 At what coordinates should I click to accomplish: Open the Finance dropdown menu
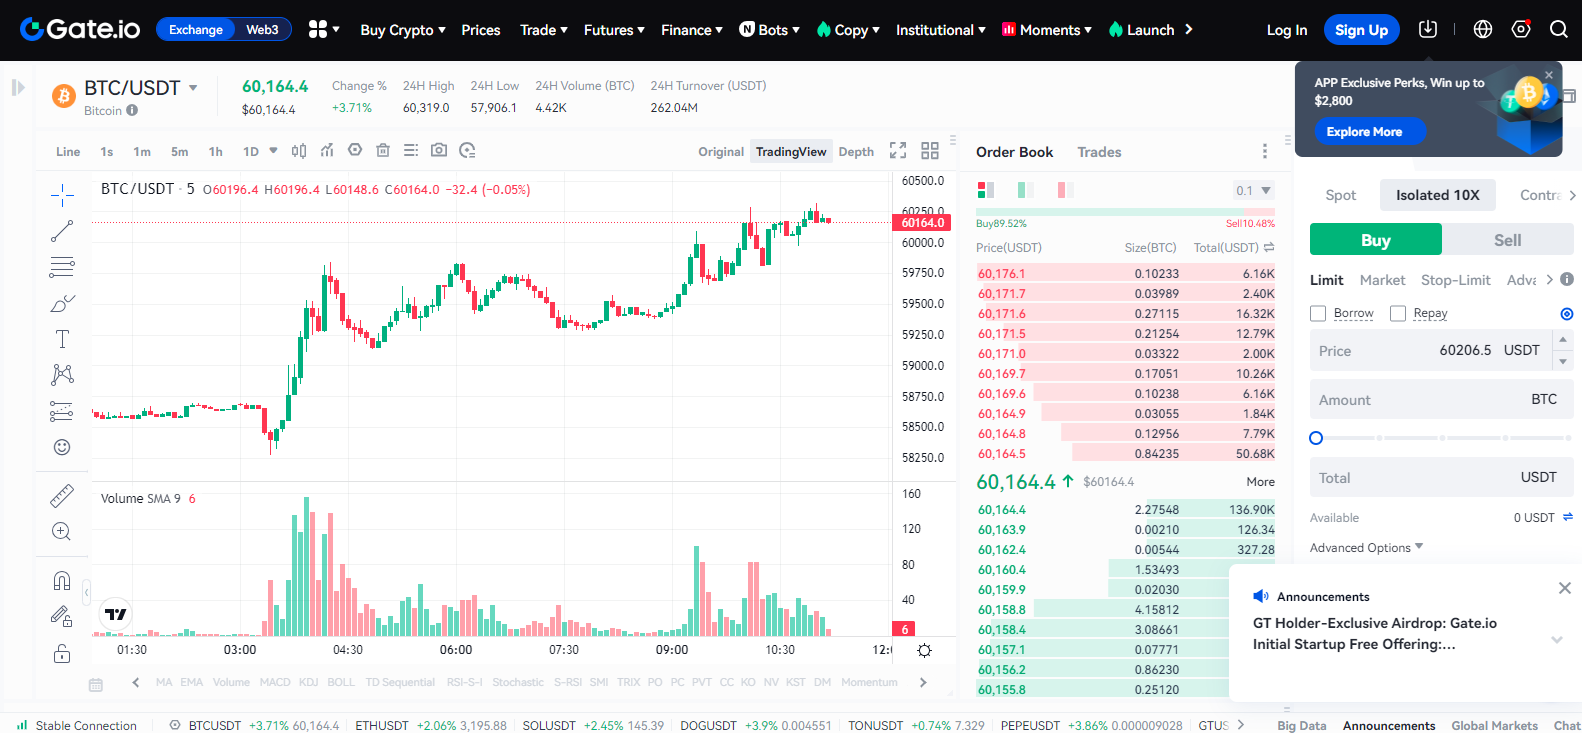[x=692, y=30]
